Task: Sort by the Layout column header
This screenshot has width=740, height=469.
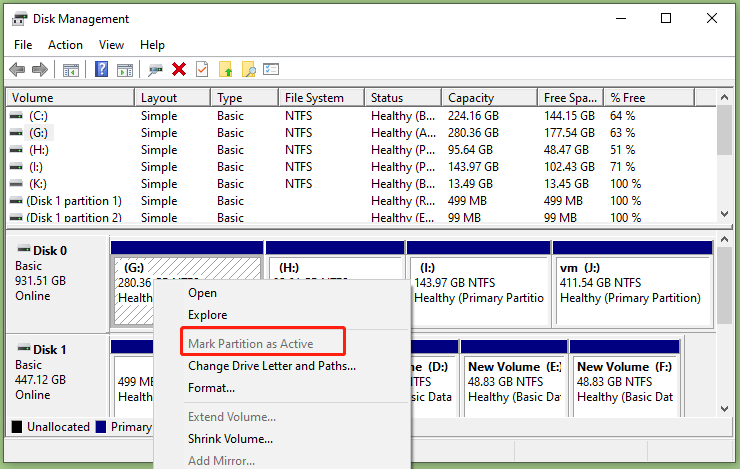Action: coord(173,98)
